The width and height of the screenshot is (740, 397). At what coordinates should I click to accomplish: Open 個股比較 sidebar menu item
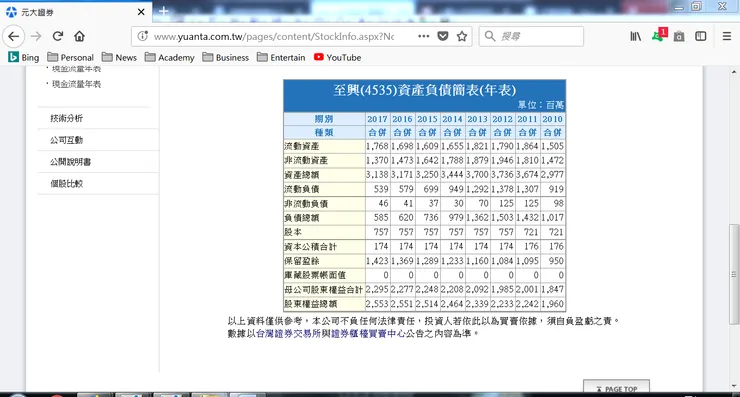pos(67,183)
